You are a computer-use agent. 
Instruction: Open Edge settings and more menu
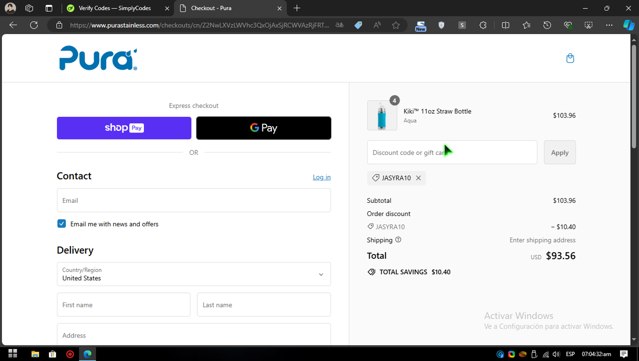(609, 25)
